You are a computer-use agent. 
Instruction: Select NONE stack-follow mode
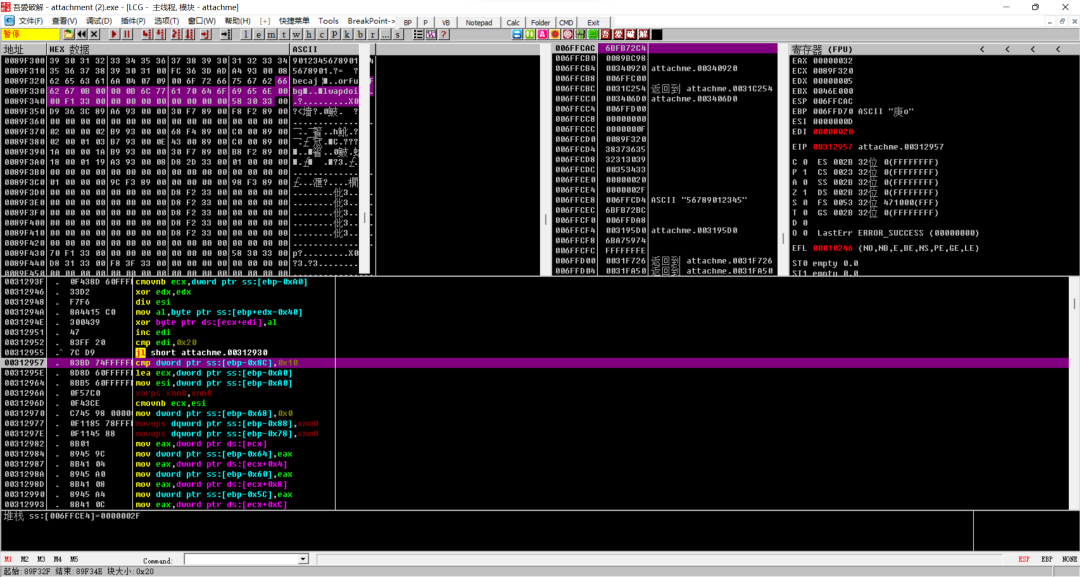tap(1069, 559)
